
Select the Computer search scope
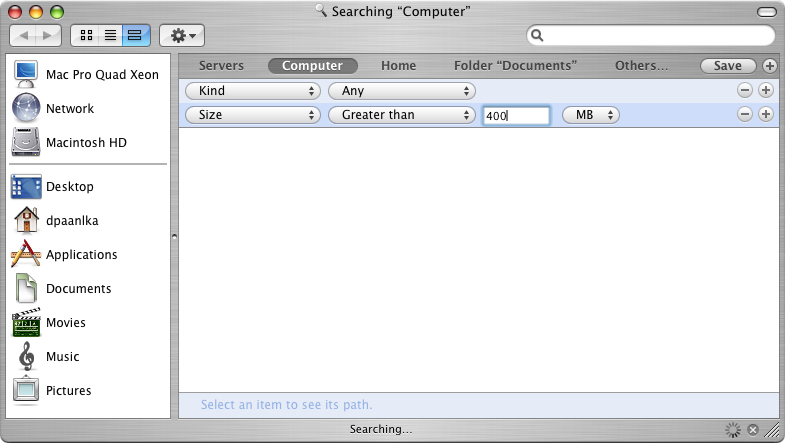[x=312, y=66]
